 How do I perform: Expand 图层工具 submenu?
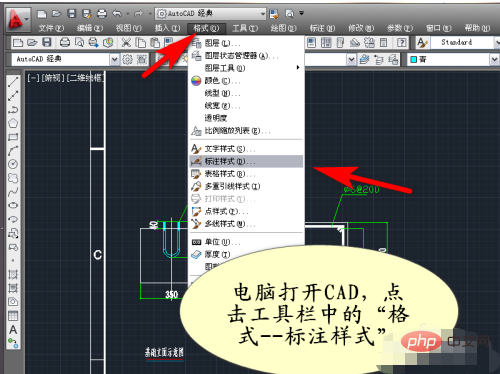click(246, 68)
